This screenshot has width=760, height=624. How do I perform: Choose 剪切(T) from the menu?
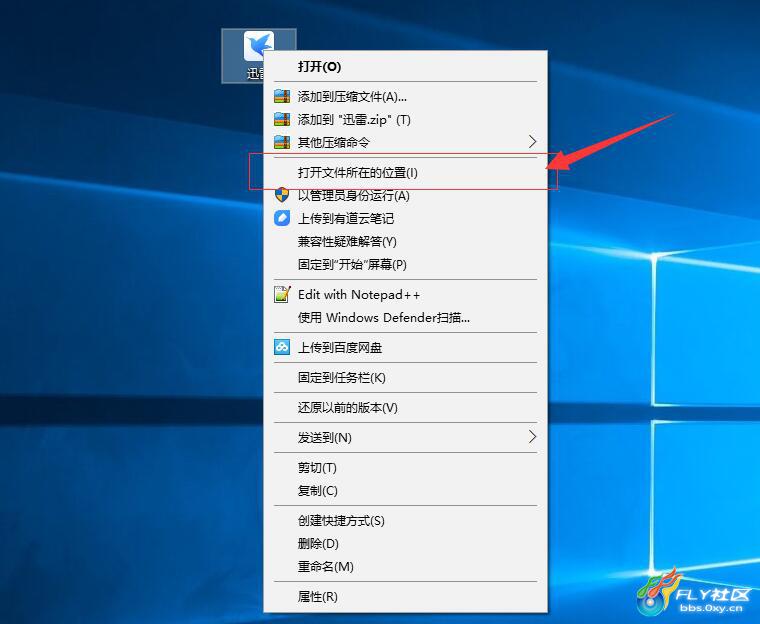405,467
